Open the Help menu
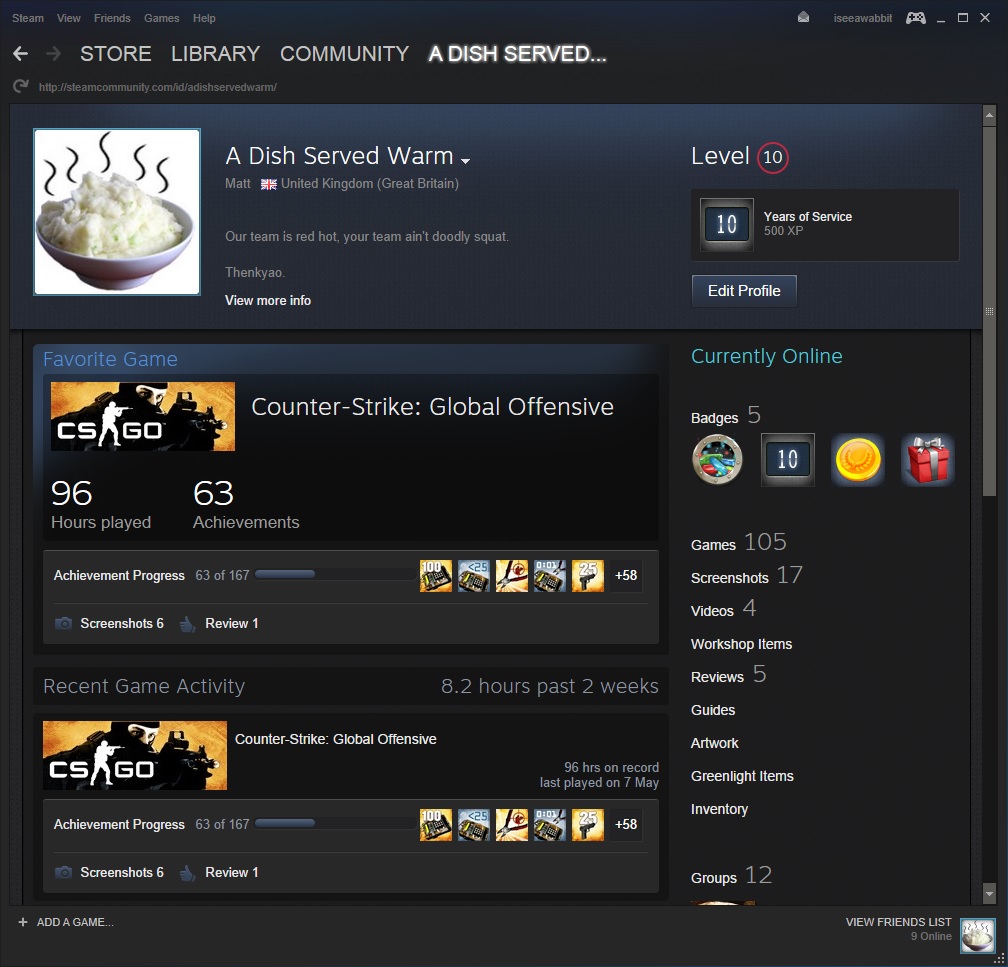This screenshot has height=967, width=1008. [x=204, y=18]
